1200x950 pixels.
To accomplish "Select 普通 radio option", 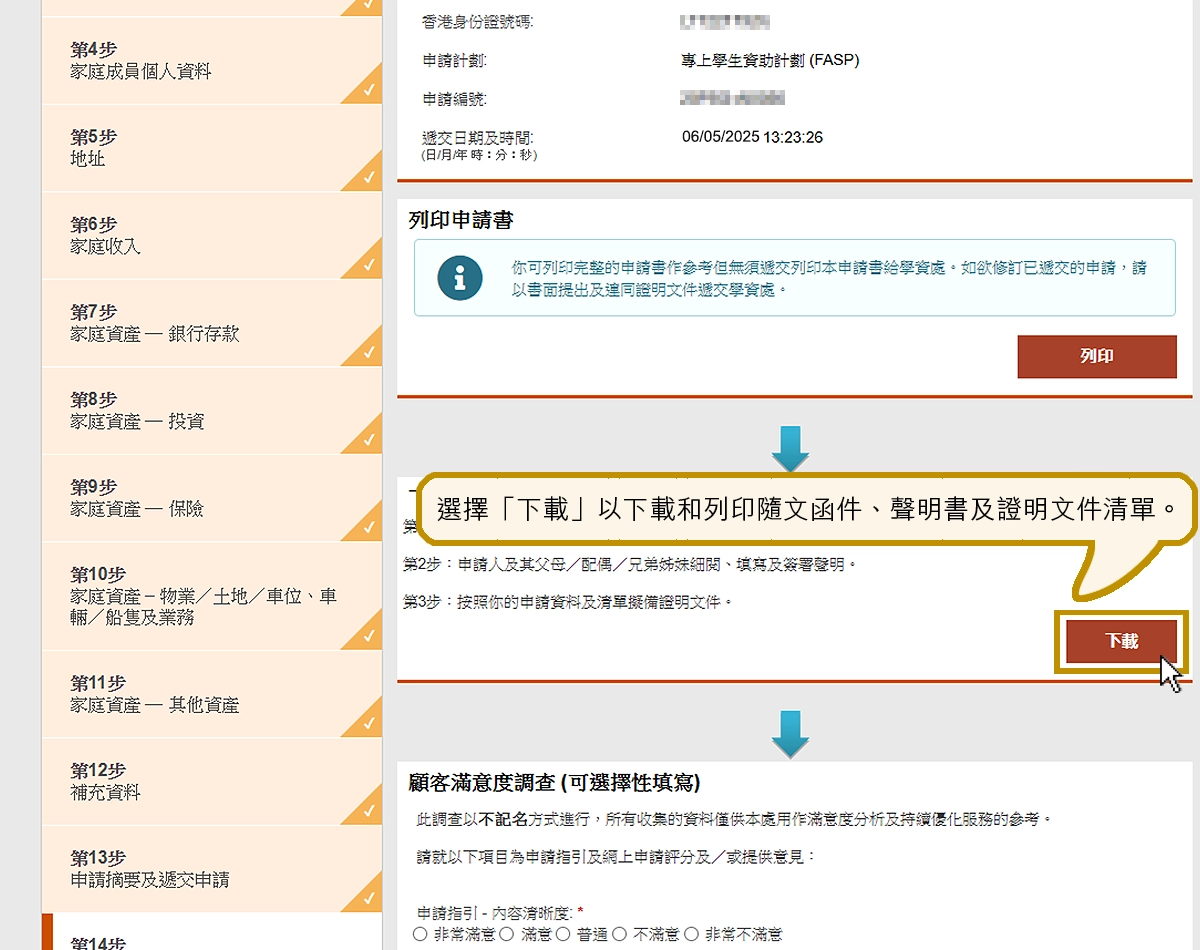I will click(x=563, y=934).
